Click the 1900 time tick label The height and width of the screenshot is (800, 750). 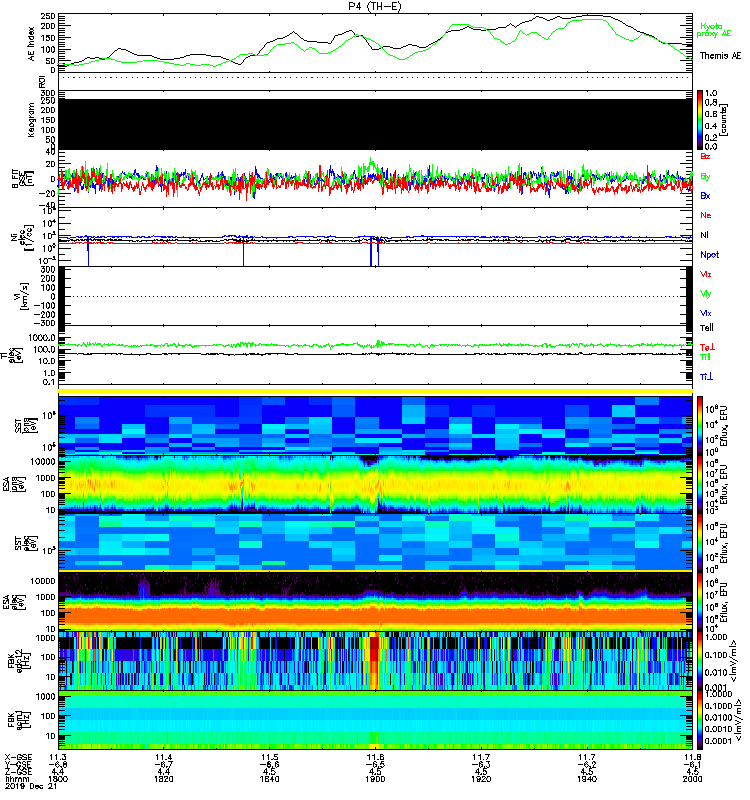(375, 779)
